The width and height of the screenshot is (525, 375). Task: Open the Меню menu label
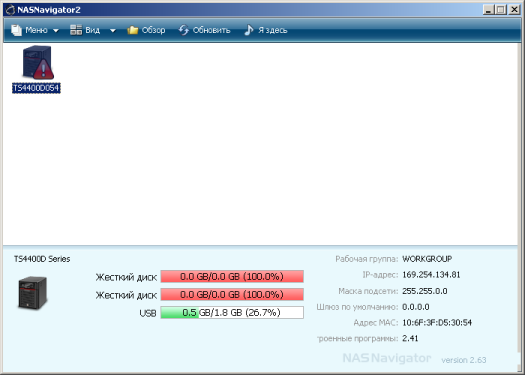(36, 30)
